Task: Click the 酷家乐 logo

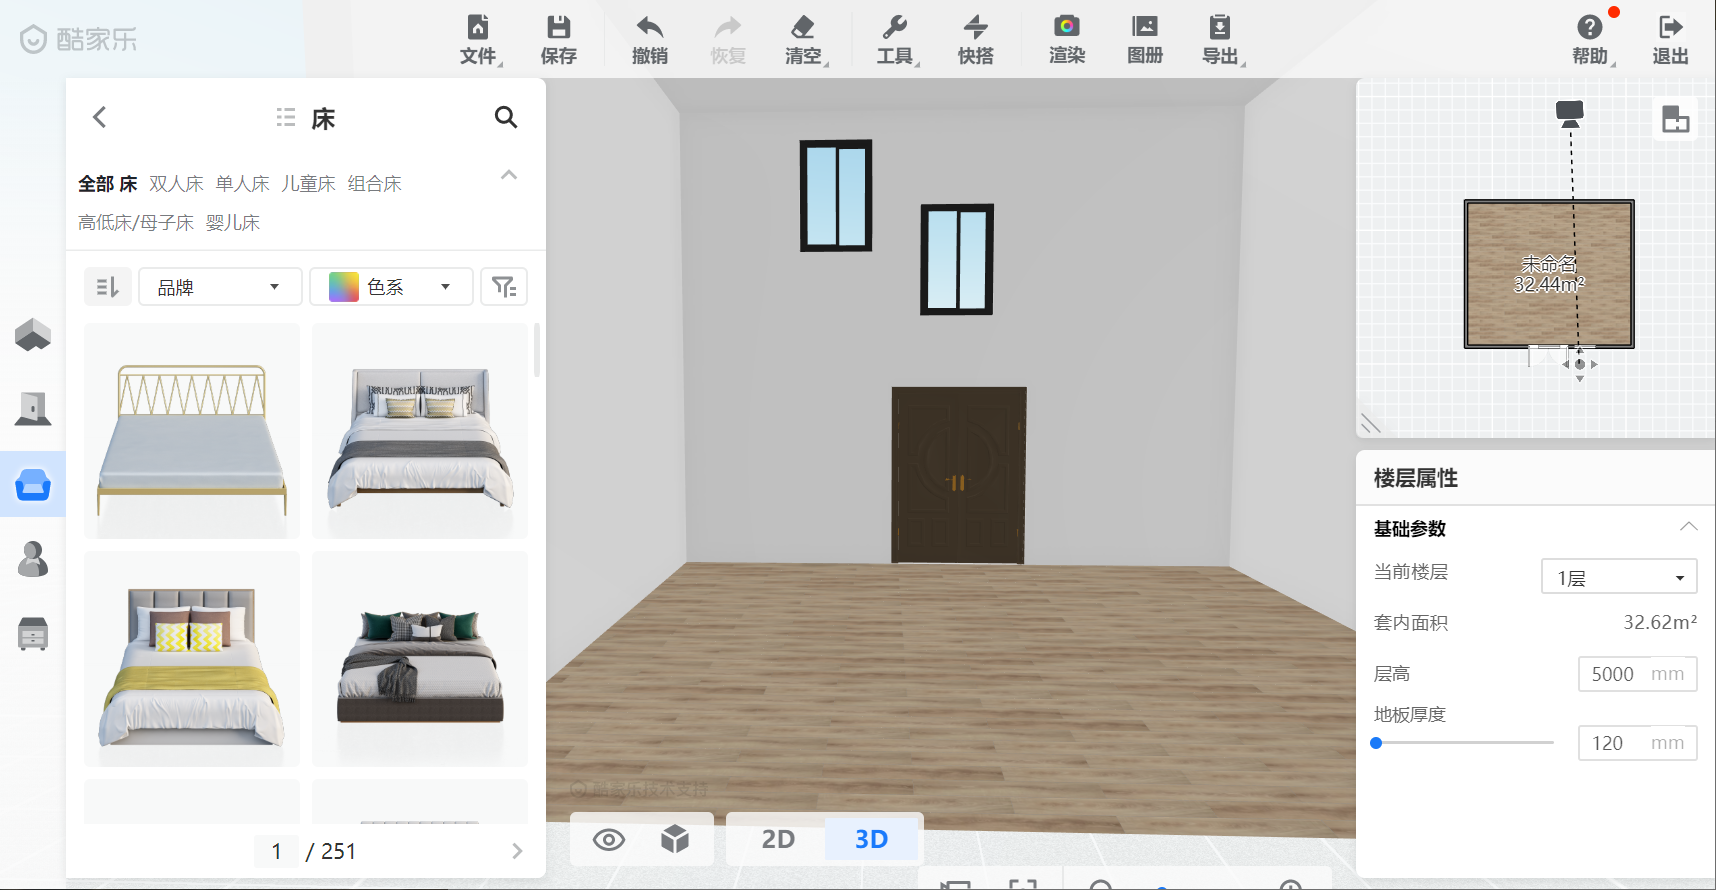Action: tap(78, 39)
